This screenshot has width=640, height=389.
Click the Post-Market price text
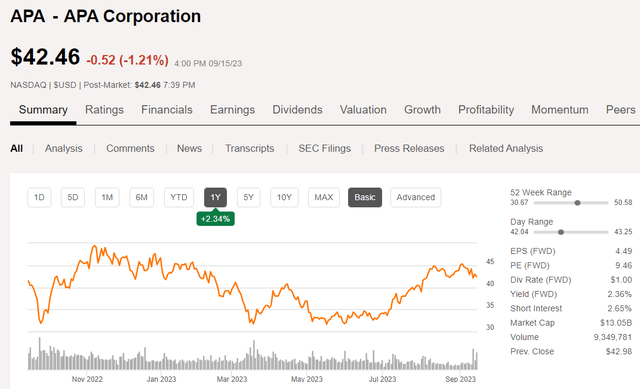point(139,85)
